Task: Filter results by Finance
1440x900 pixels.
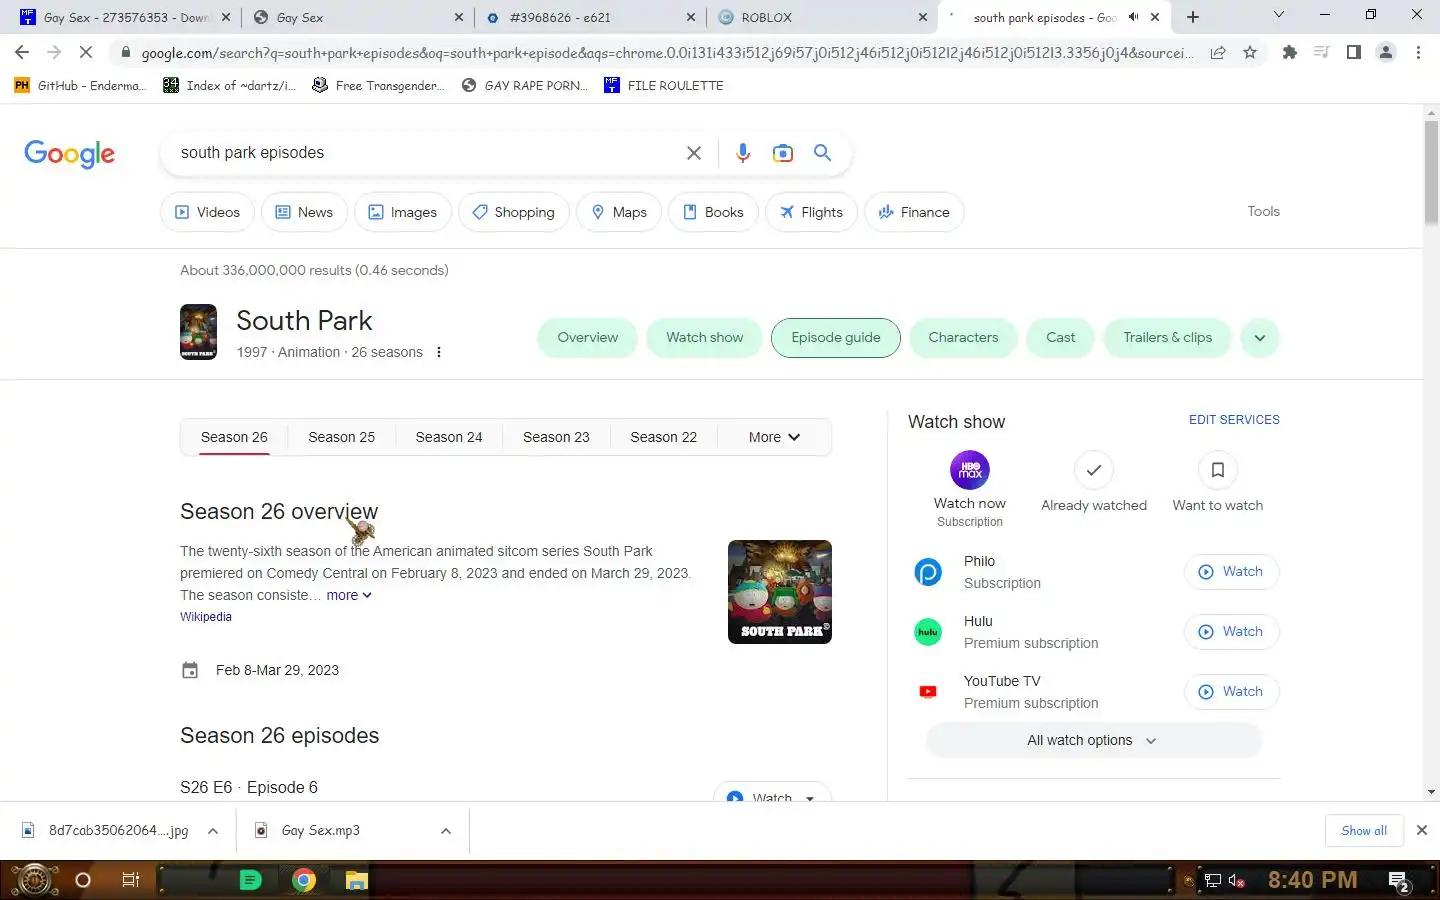Action: 914,212
